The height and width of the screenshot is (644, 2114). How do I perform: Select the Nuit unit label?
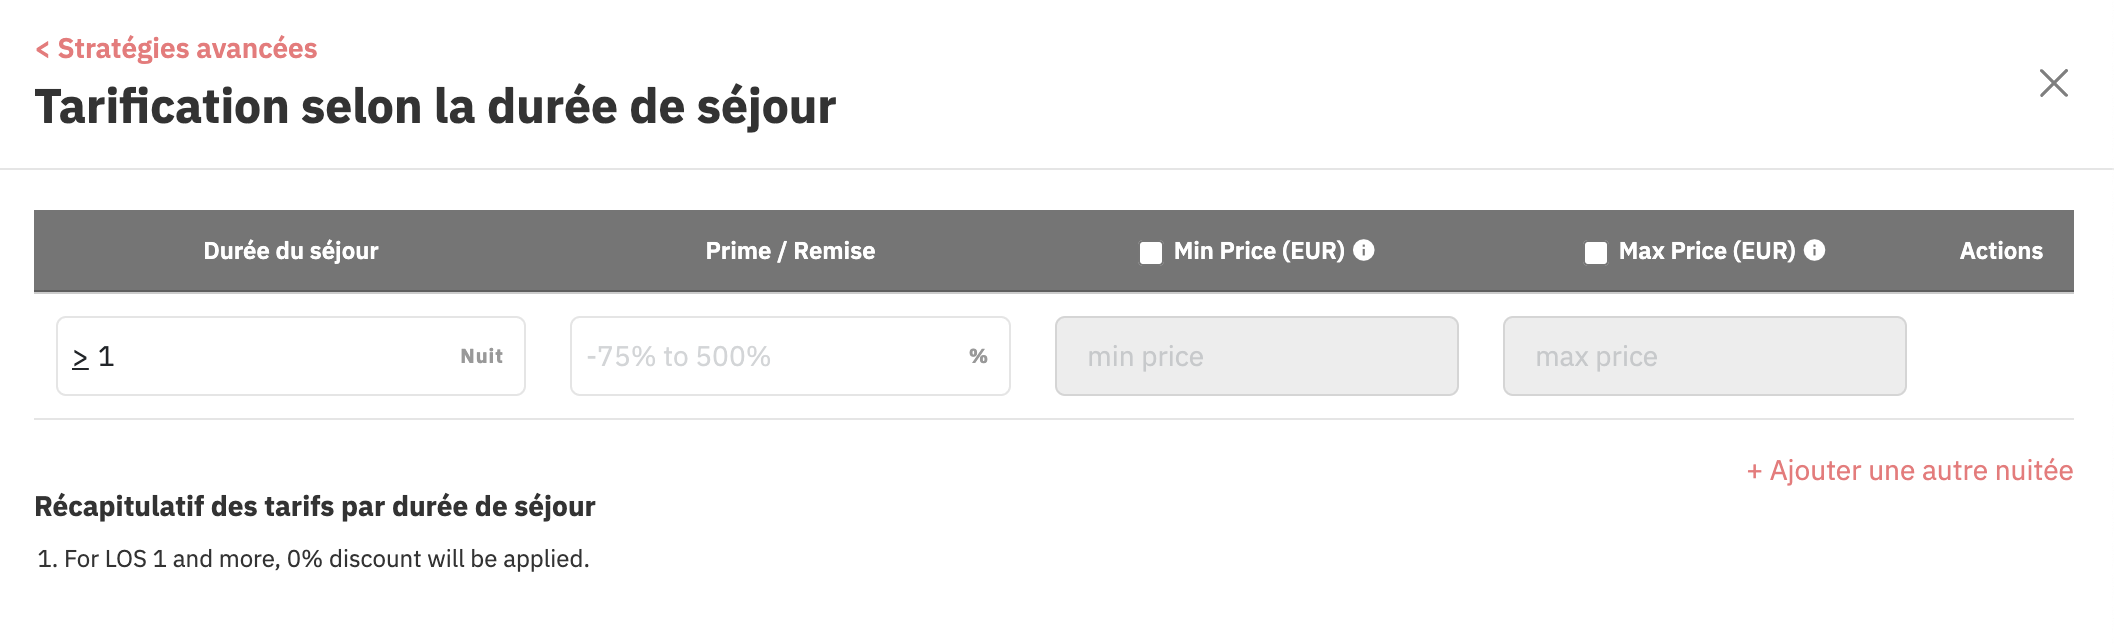(x=481, y=356)
